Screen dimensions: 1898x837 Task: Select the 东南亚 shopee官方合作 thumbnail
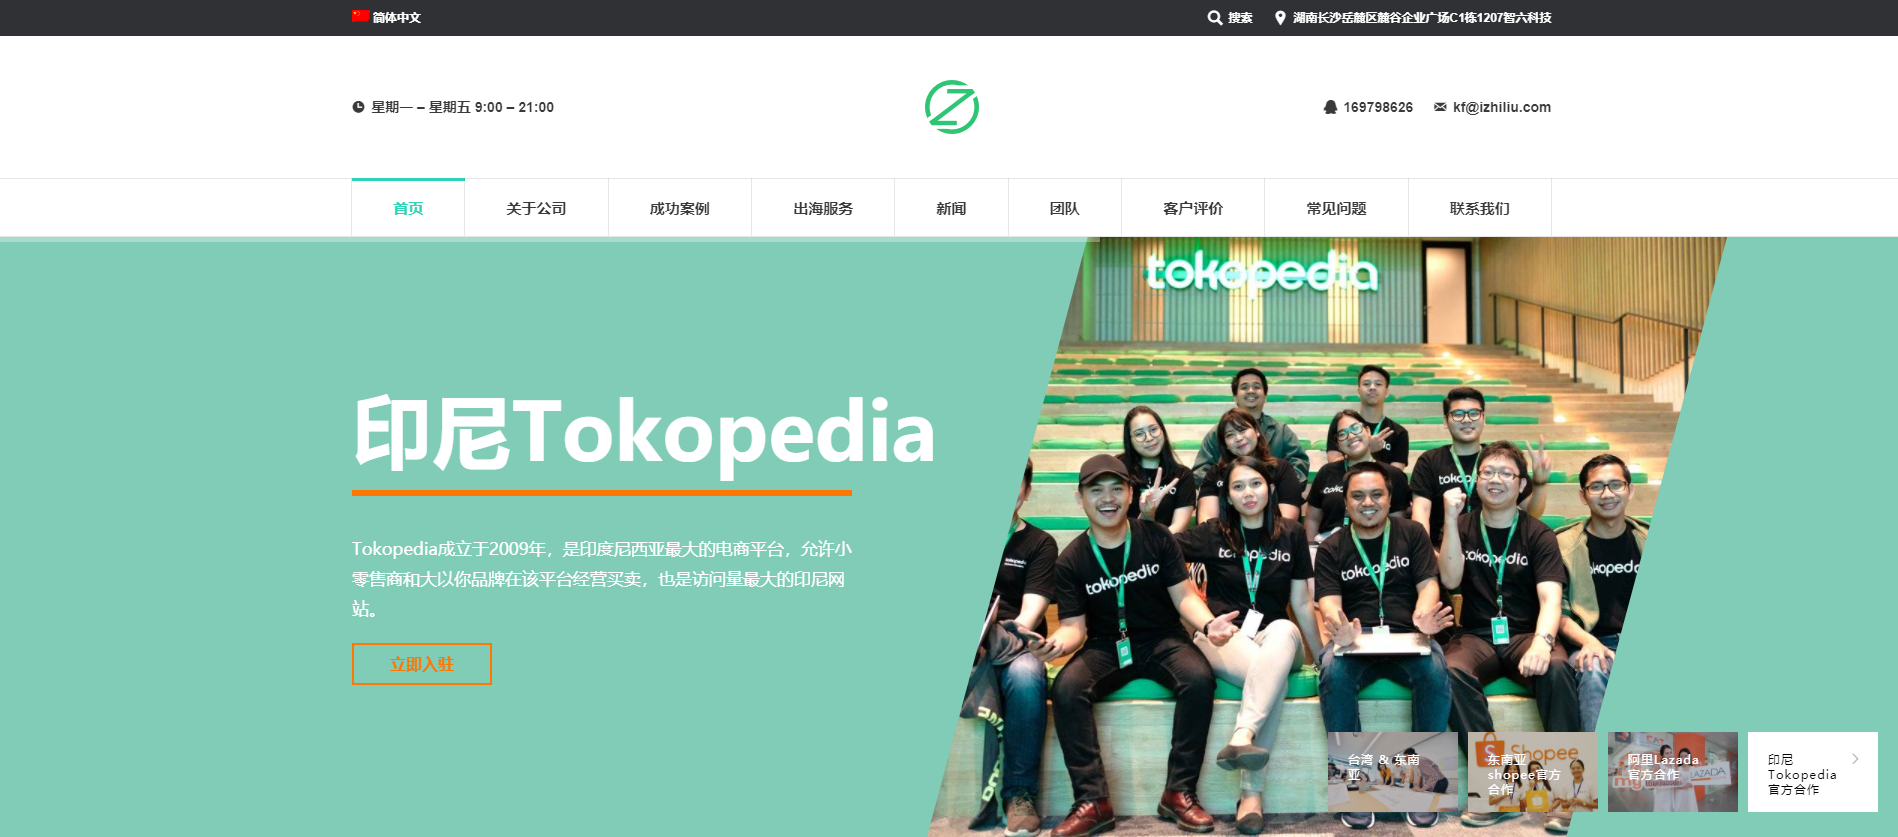(x=1533, y=772)
